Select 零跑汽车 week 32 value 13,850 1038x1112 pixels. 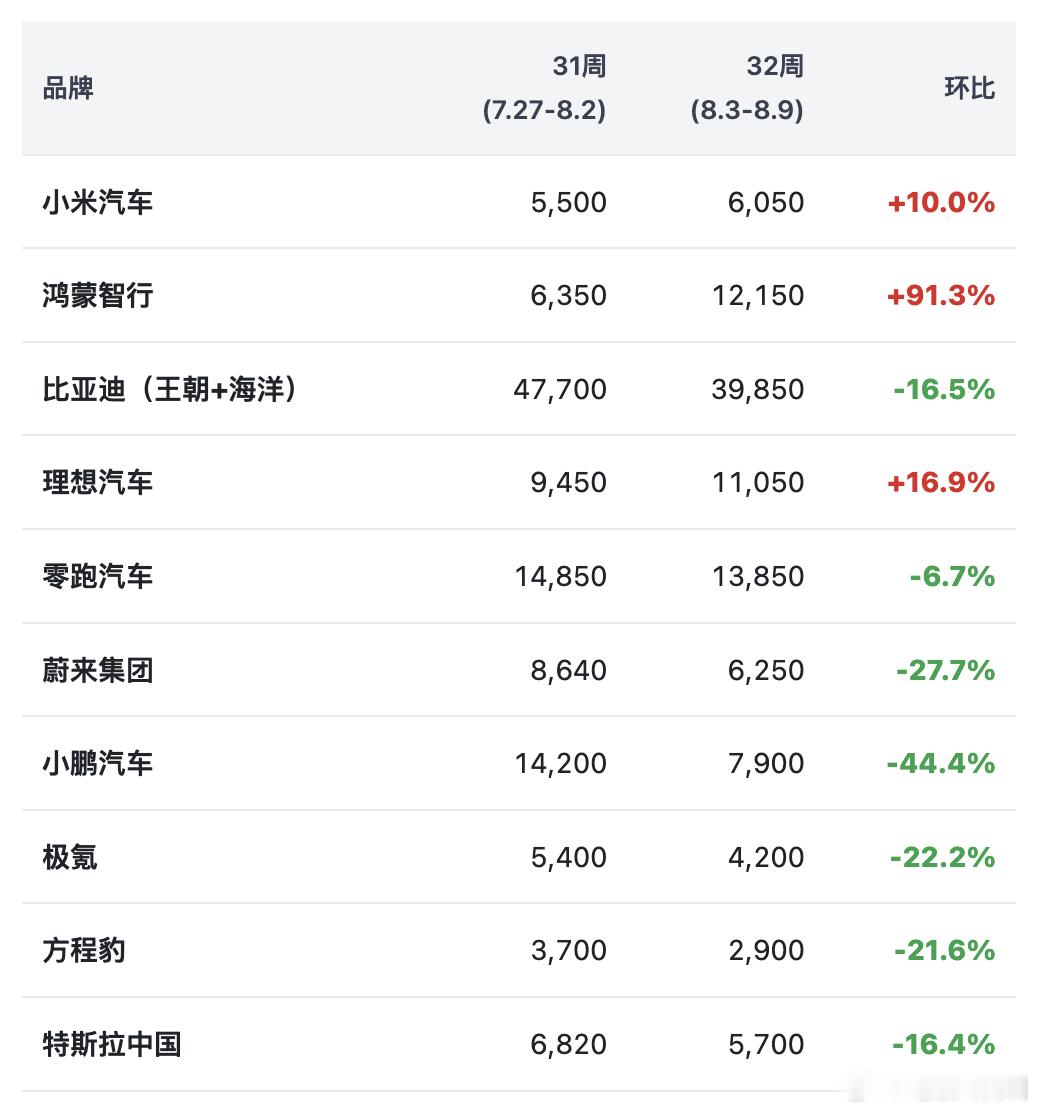tap(758, 577)
